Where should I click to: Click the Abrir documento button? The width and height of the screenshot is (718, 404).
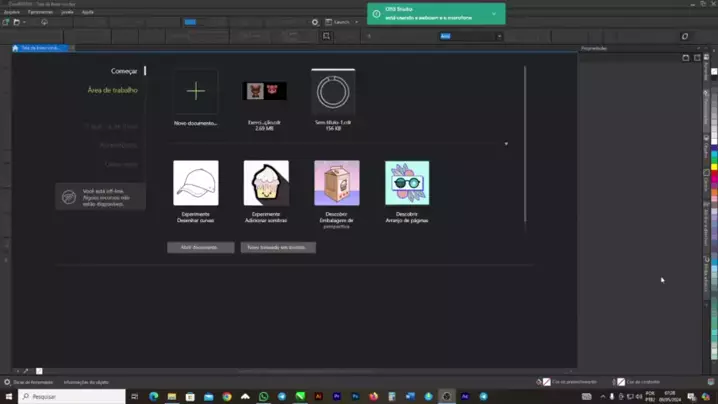201,247
